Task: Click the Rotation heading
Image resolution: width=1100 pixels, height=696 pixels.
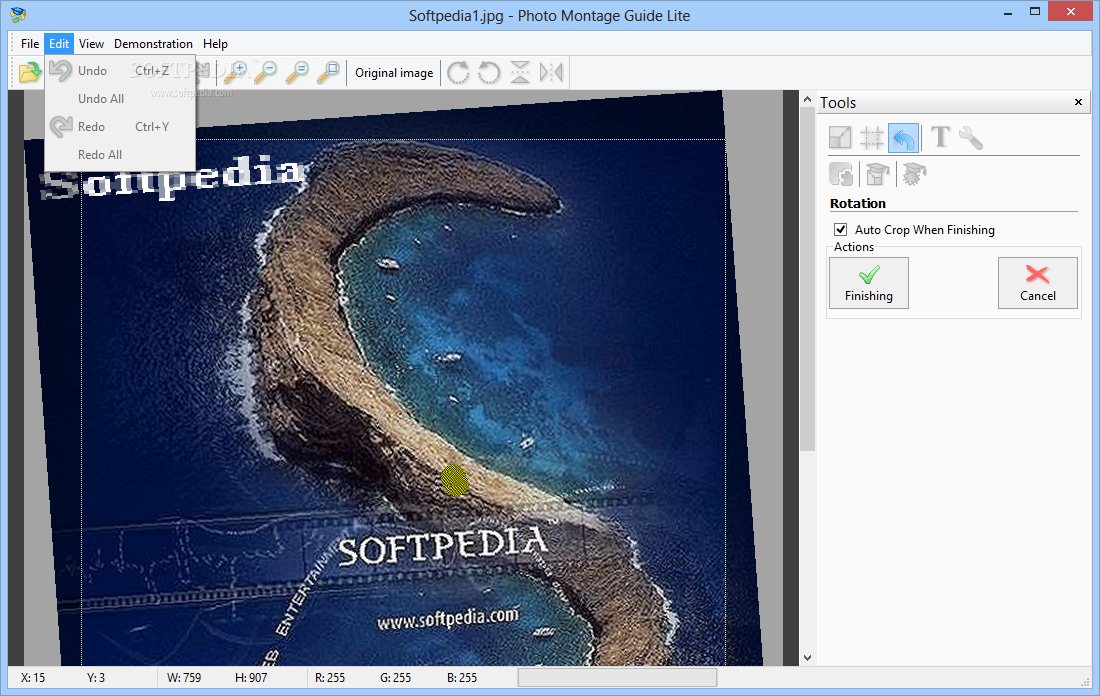Action: coord(857,203)
